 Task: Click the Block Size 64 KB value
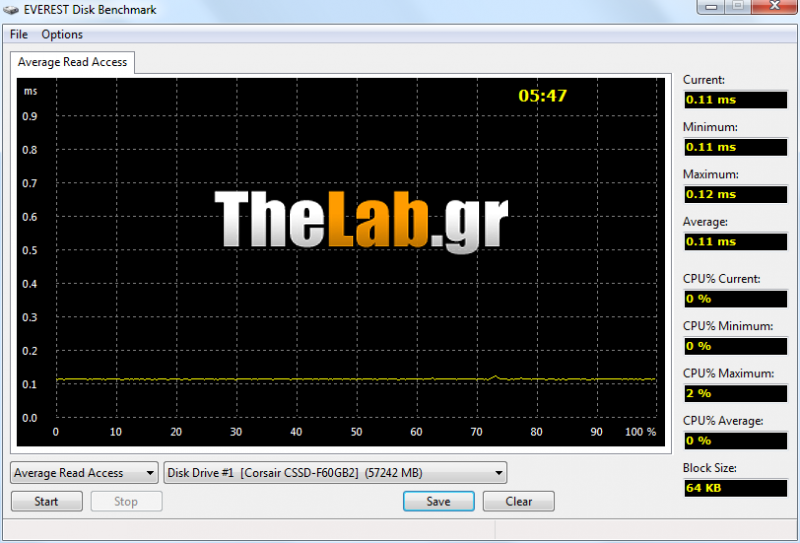[735, 488]
